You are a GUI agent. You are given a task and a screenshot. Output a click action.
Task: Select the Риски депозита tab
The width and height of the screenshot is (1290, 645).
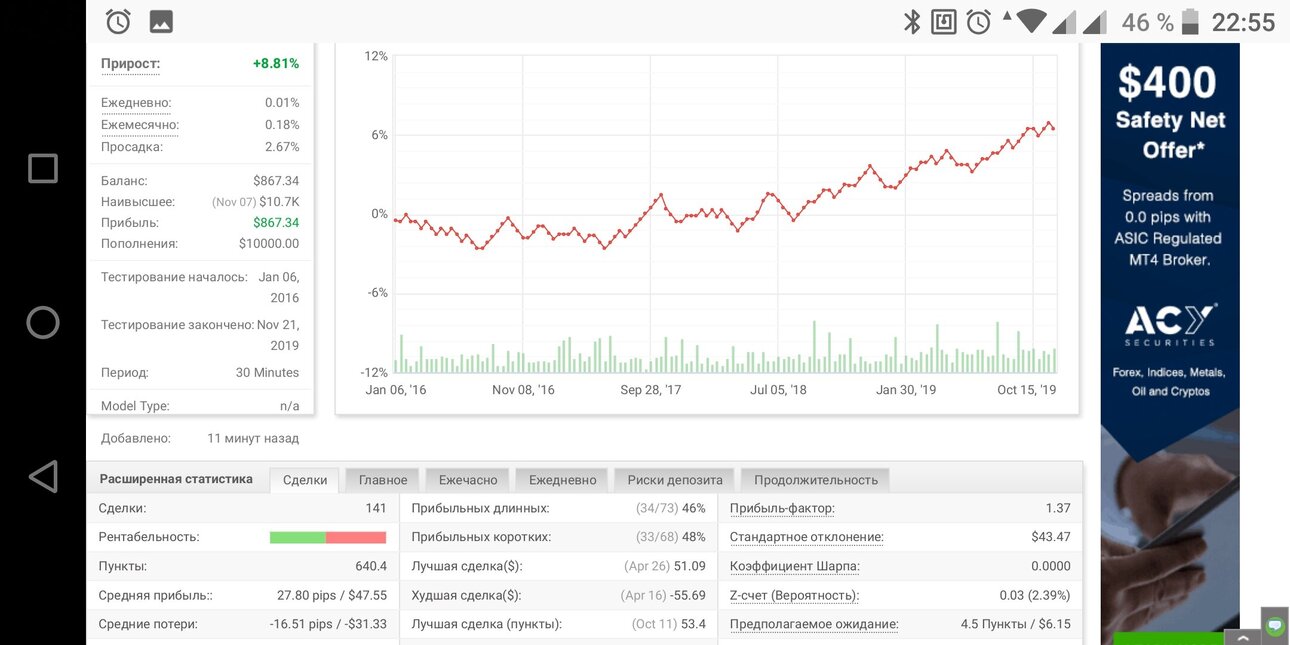coord(675,480)
